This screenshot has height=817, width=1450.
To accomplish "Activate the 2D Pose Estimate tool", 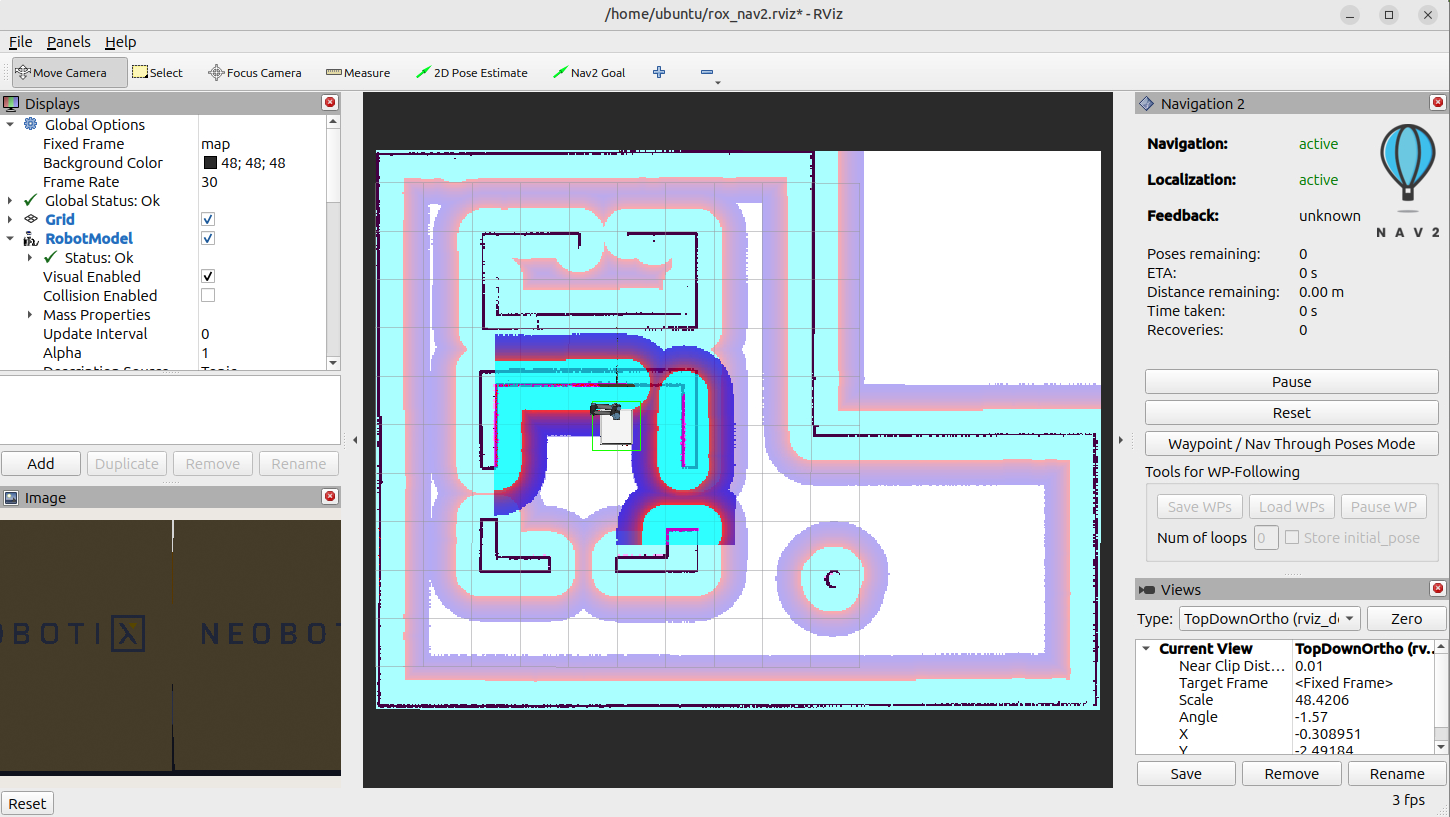I will pyautogui.click(x=472, y=72).
